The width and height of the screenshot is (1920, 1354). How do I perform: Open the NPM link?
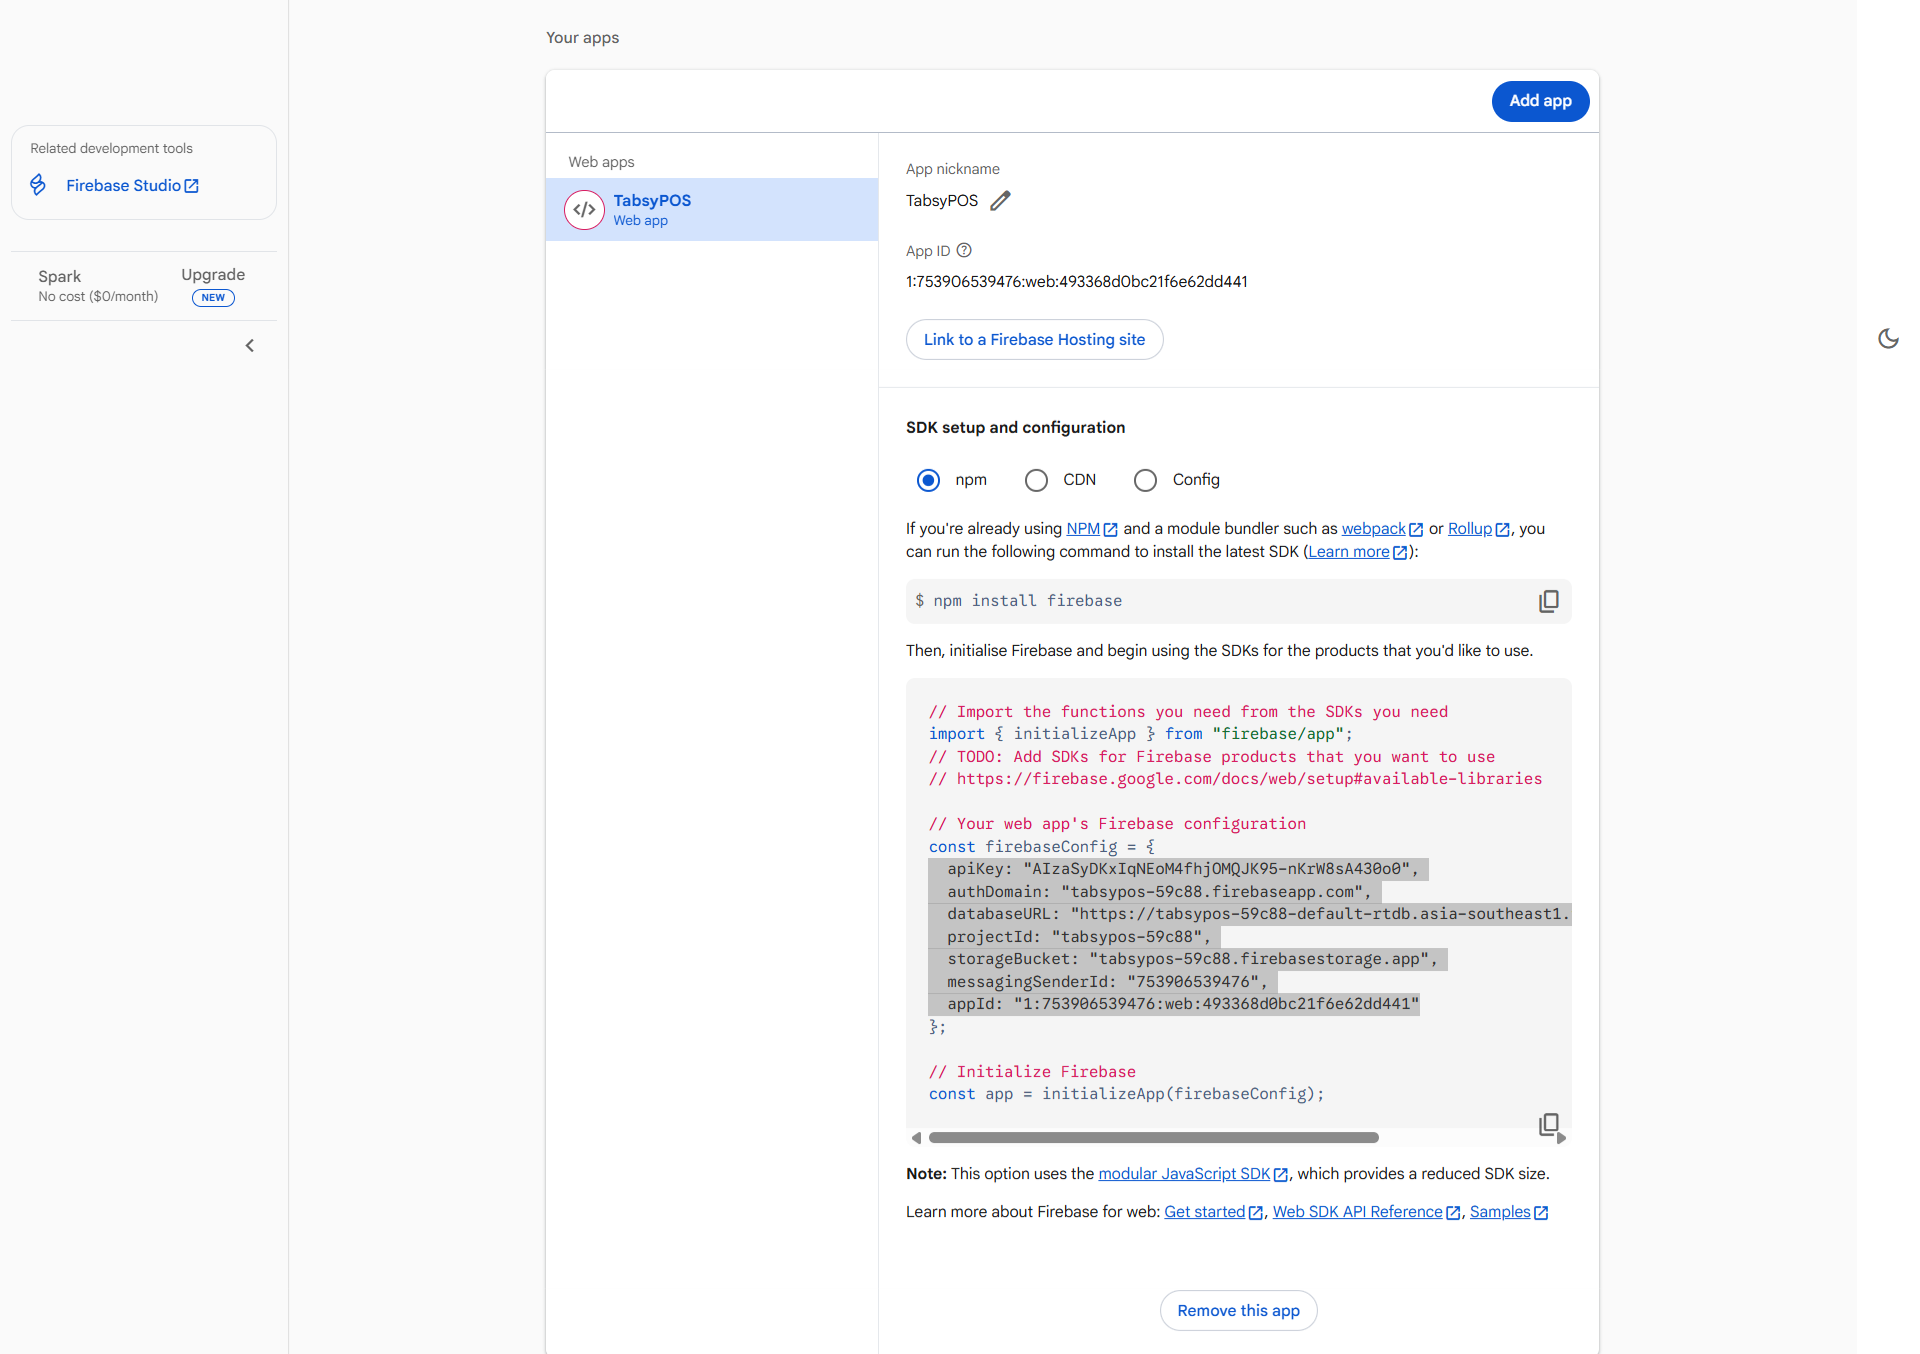coord(1091,529)
